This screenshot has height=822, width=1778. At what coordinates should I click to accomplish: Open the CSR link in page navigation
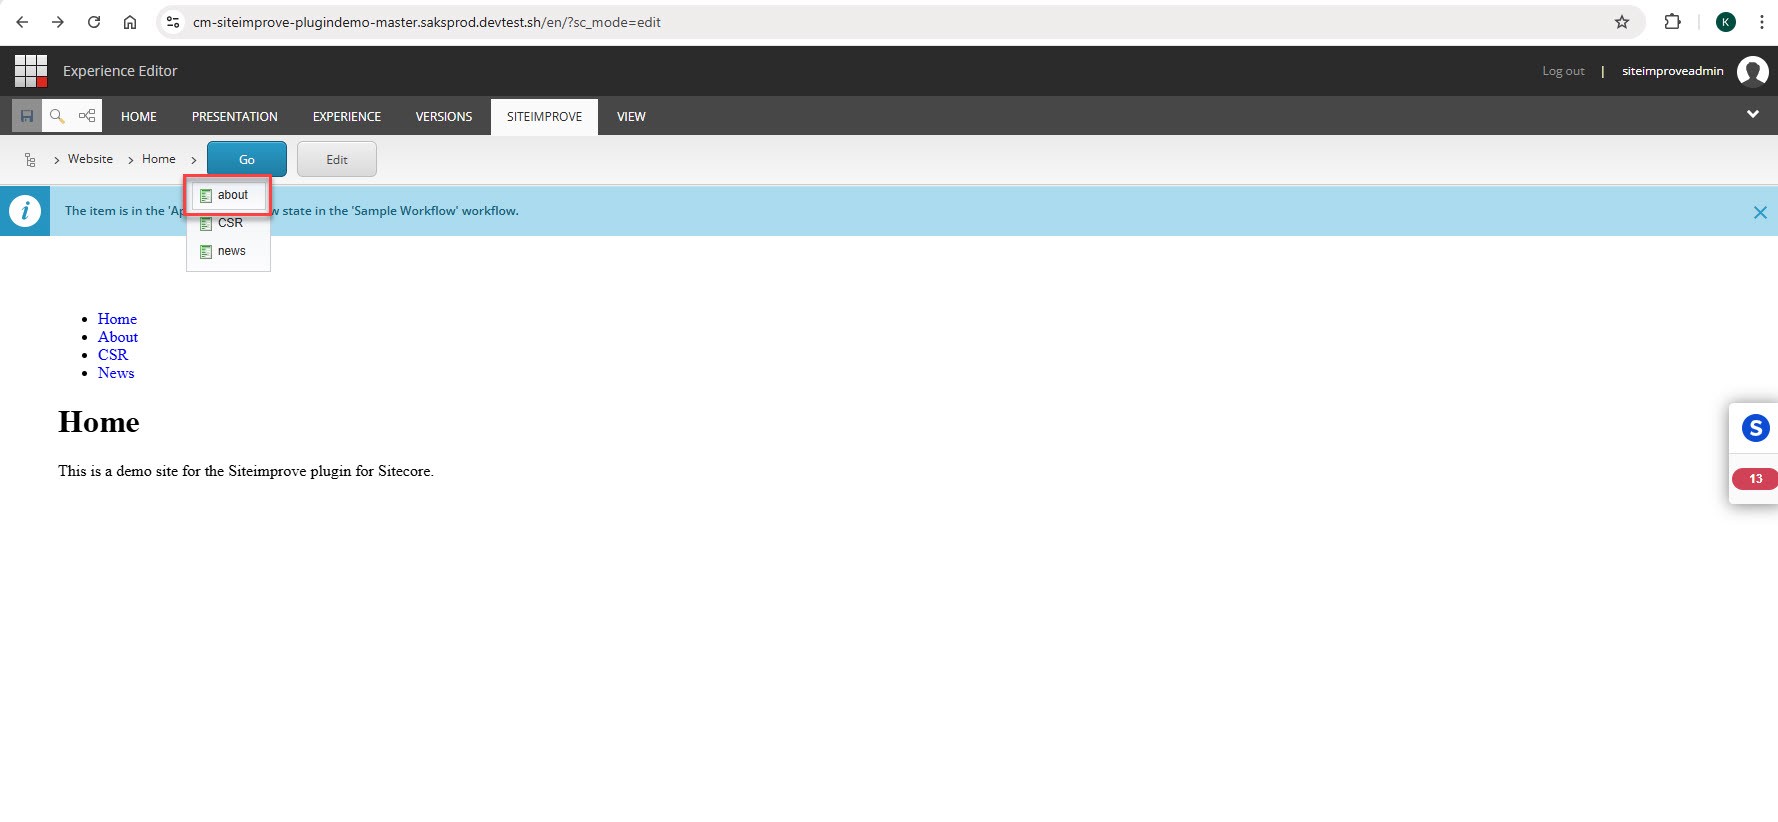(113, 355)
